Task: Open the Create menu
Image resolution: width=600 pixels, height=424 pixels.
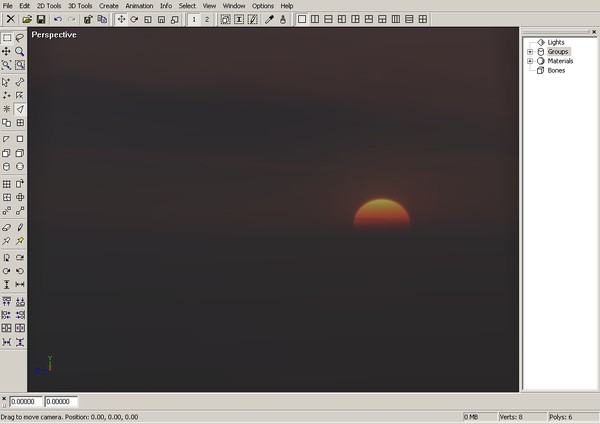Action: pyautogui.click(x=109, y=6)
